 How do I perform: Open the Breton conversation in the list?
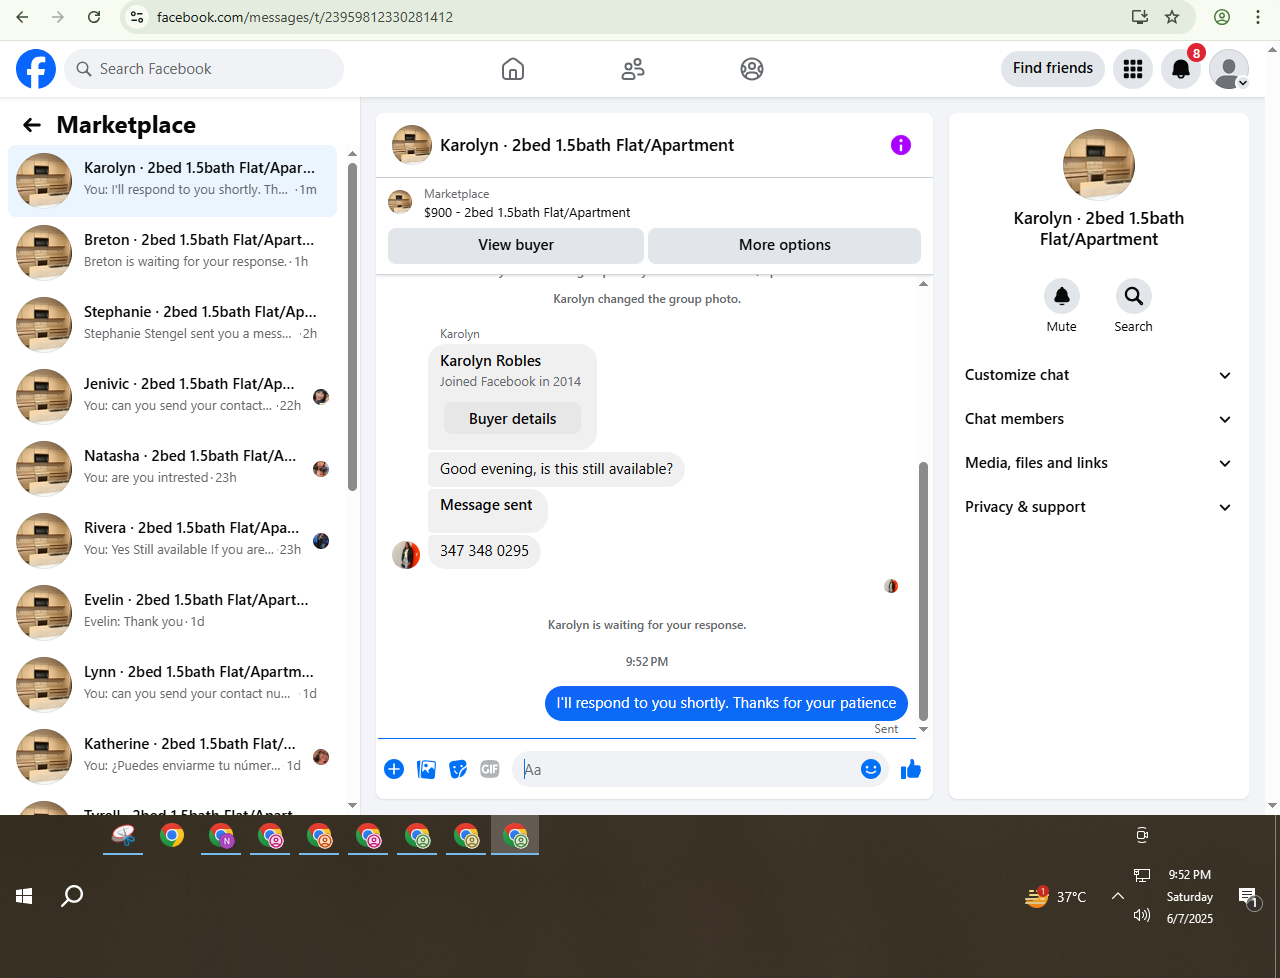[172, 252]
